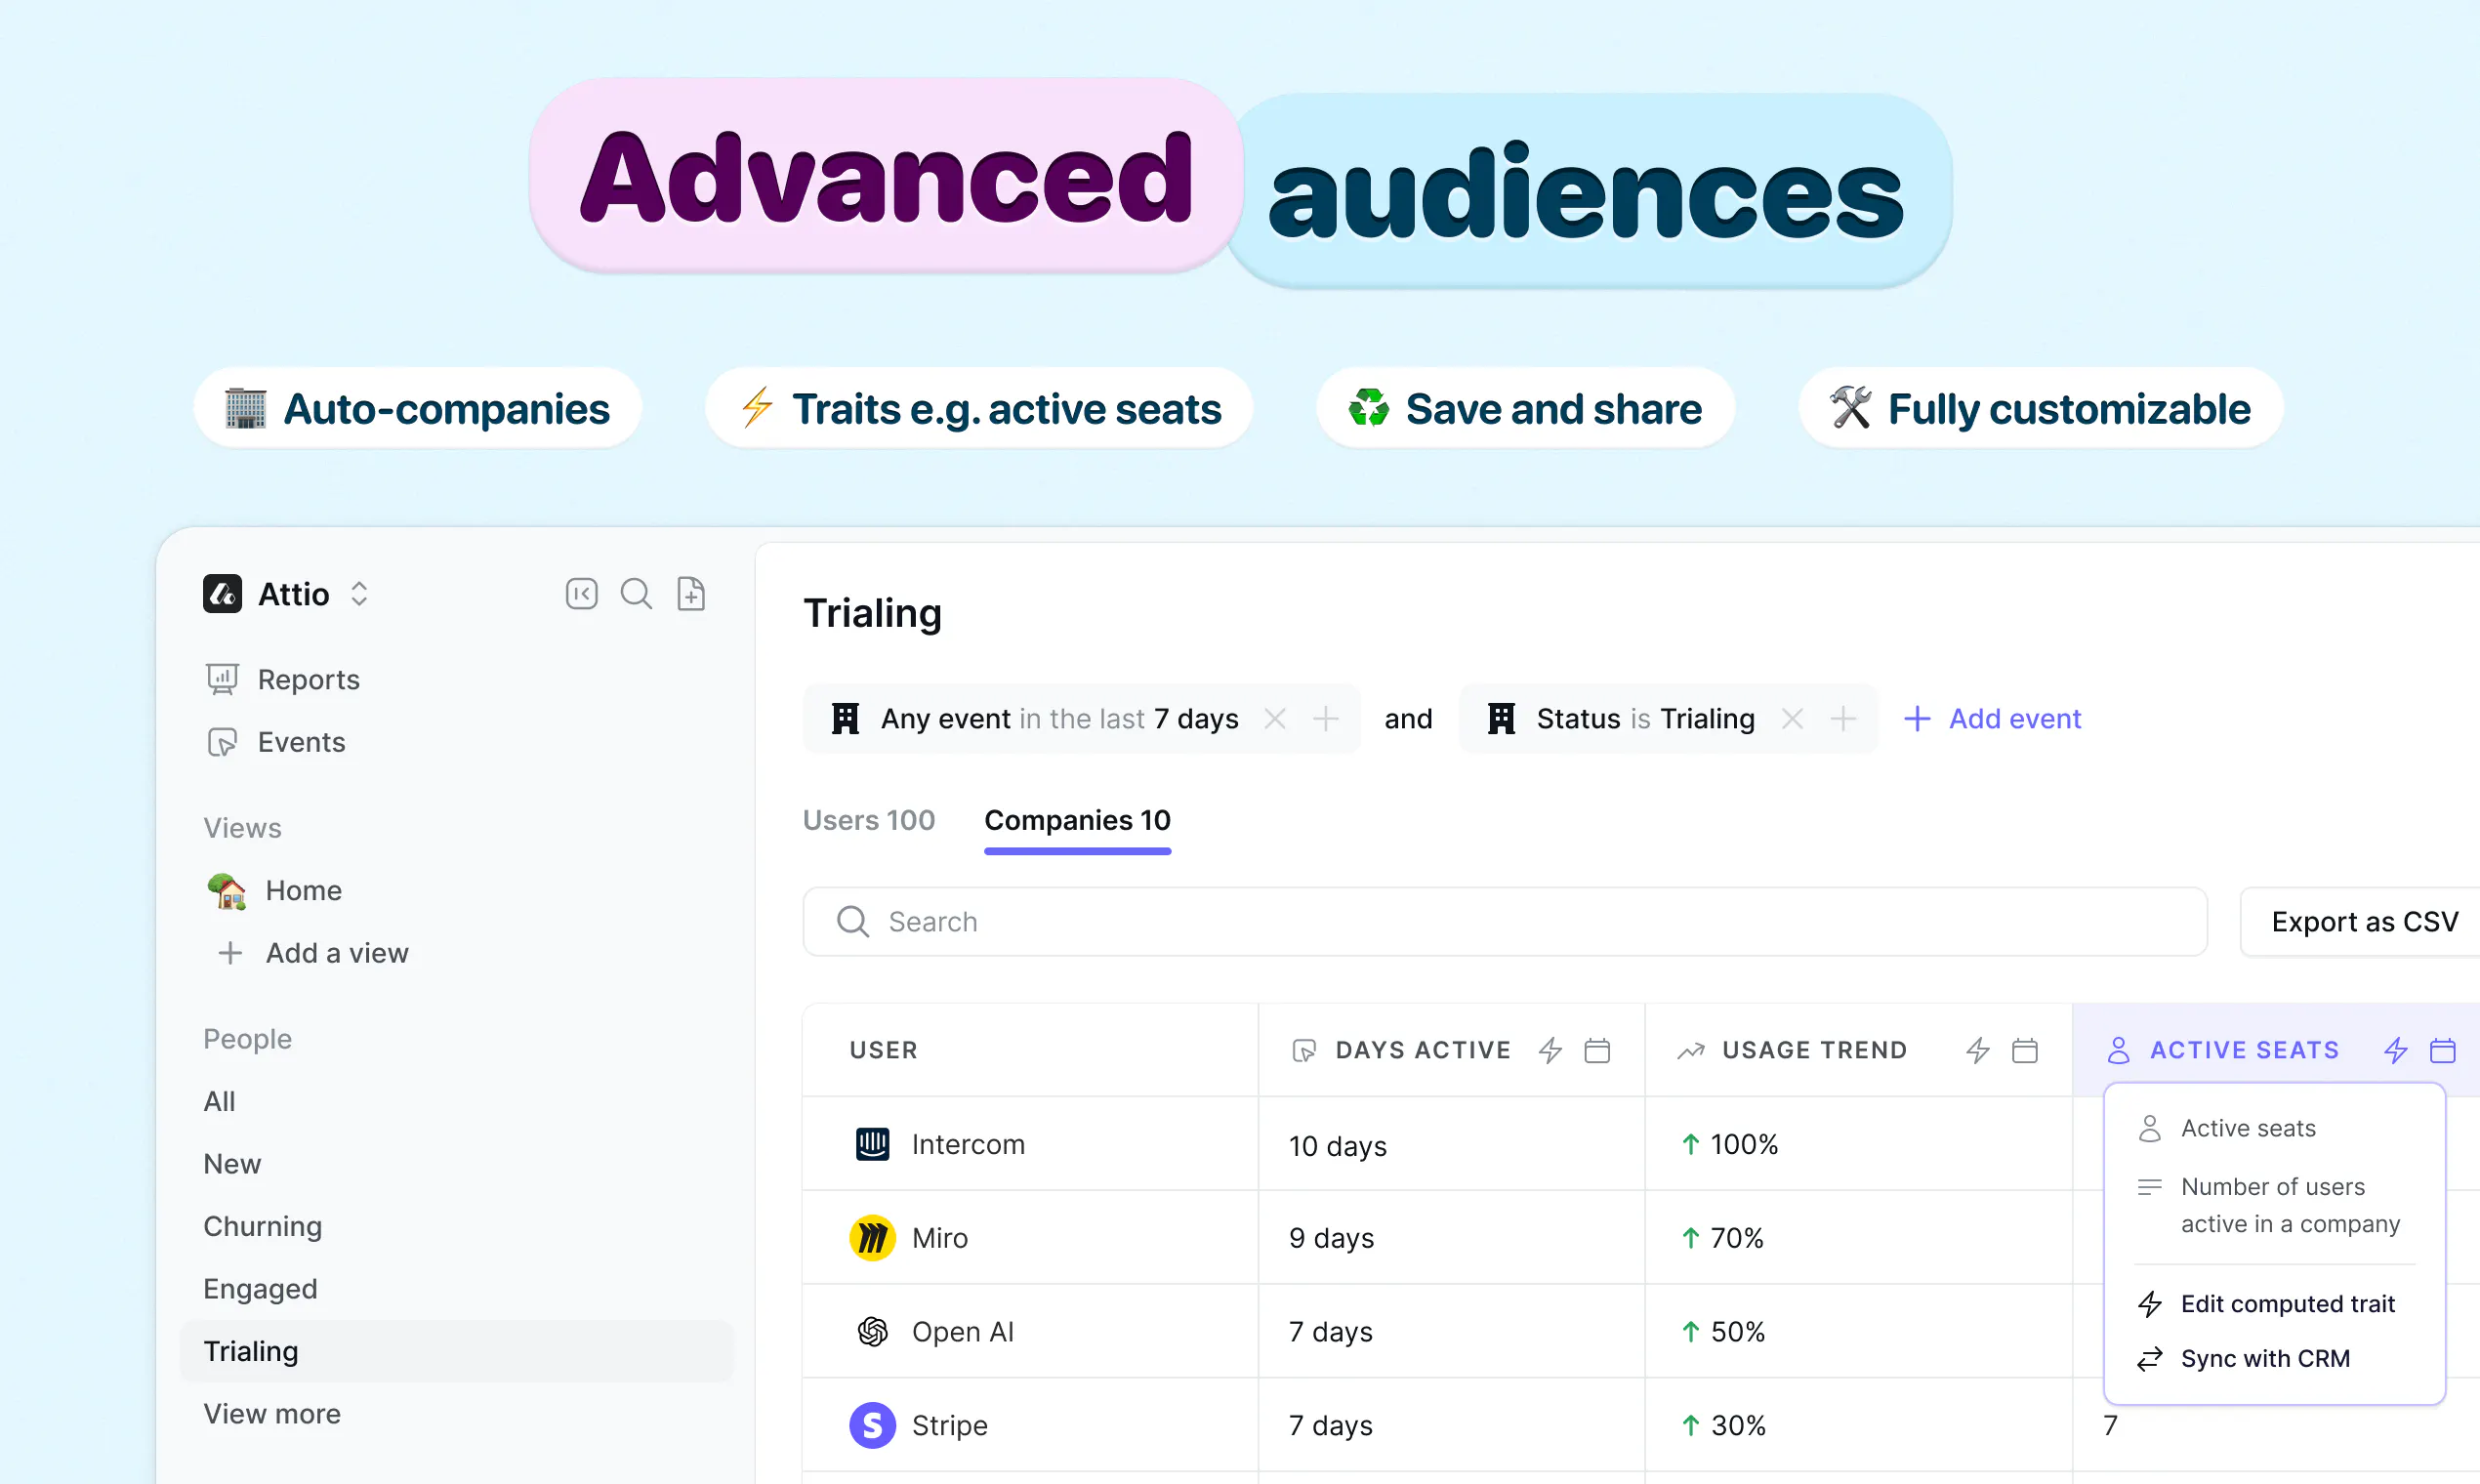Click Export as CSV button

[x=2364, y=922]
